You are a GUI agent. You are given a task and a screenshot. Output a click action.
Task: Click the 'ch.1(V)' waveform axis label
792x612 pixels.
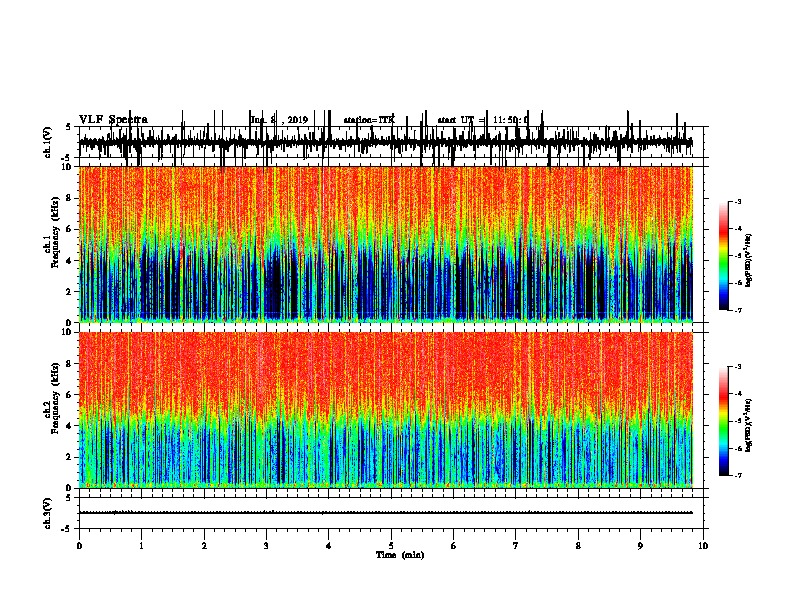tap(48, 142)
